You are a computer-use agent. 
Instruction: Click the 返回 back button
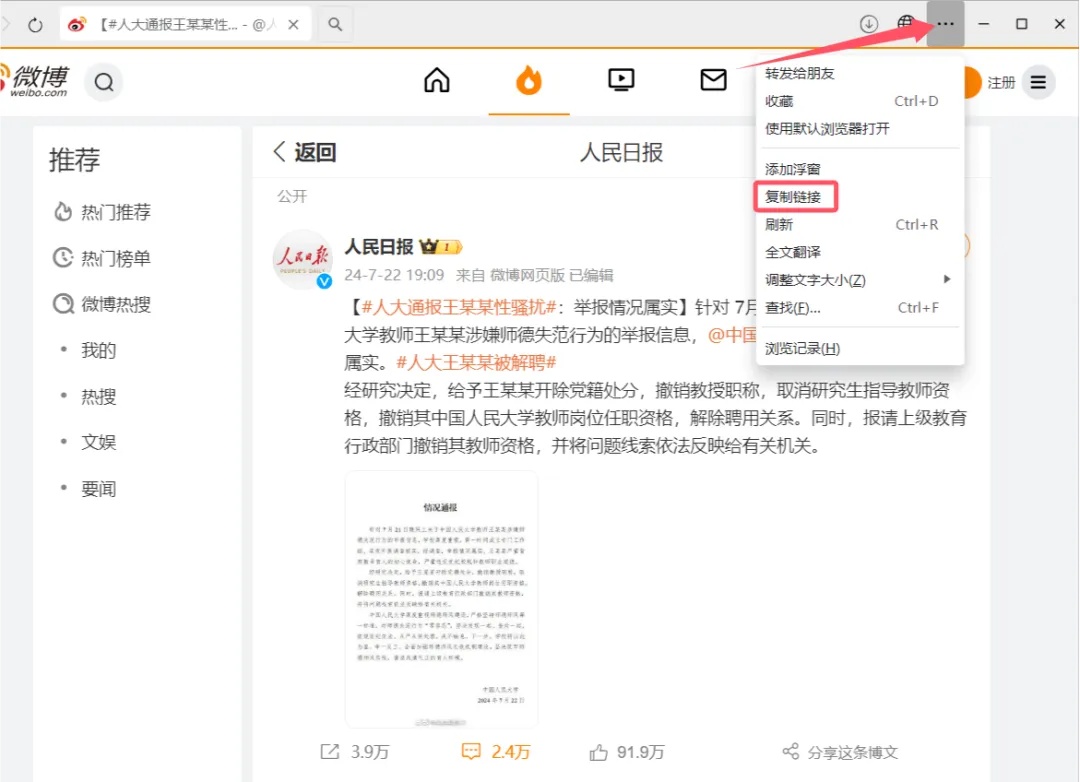(304, 152)
